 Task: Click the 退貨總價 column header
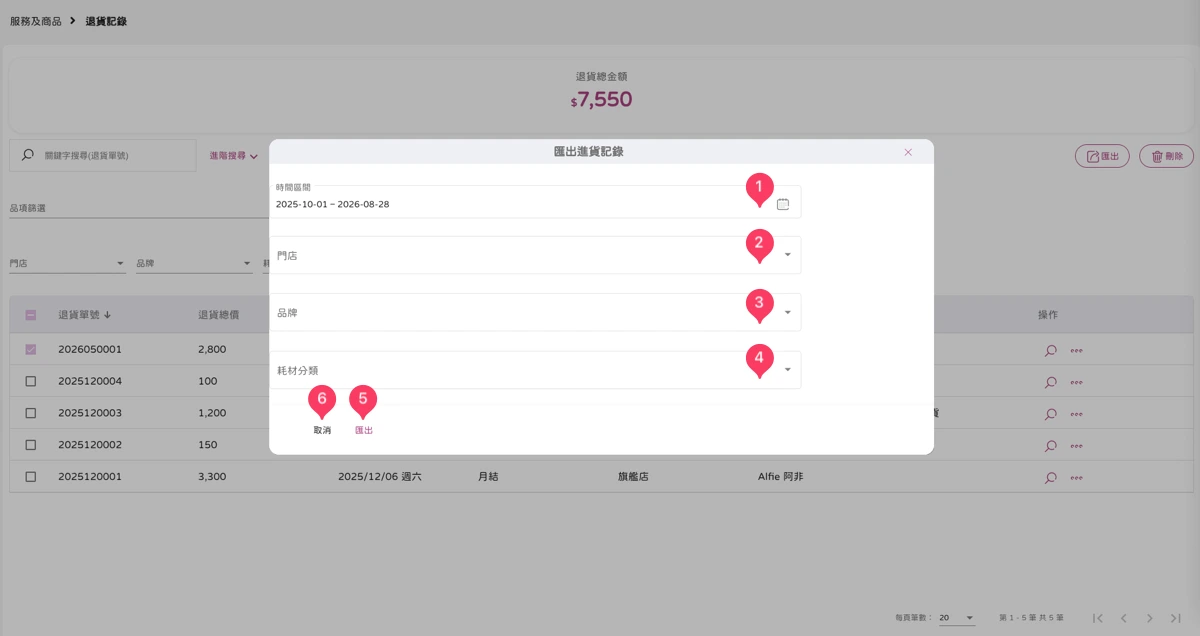(x=218, y=315)
